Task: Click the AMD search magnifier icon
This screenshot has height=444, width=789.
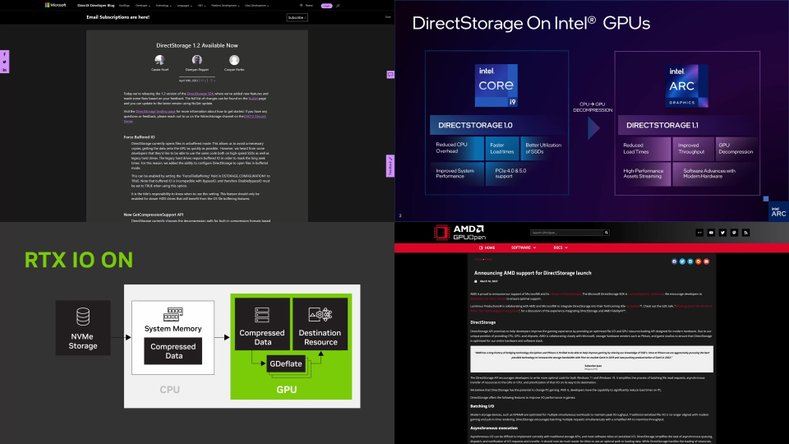Action: [606, 233]
